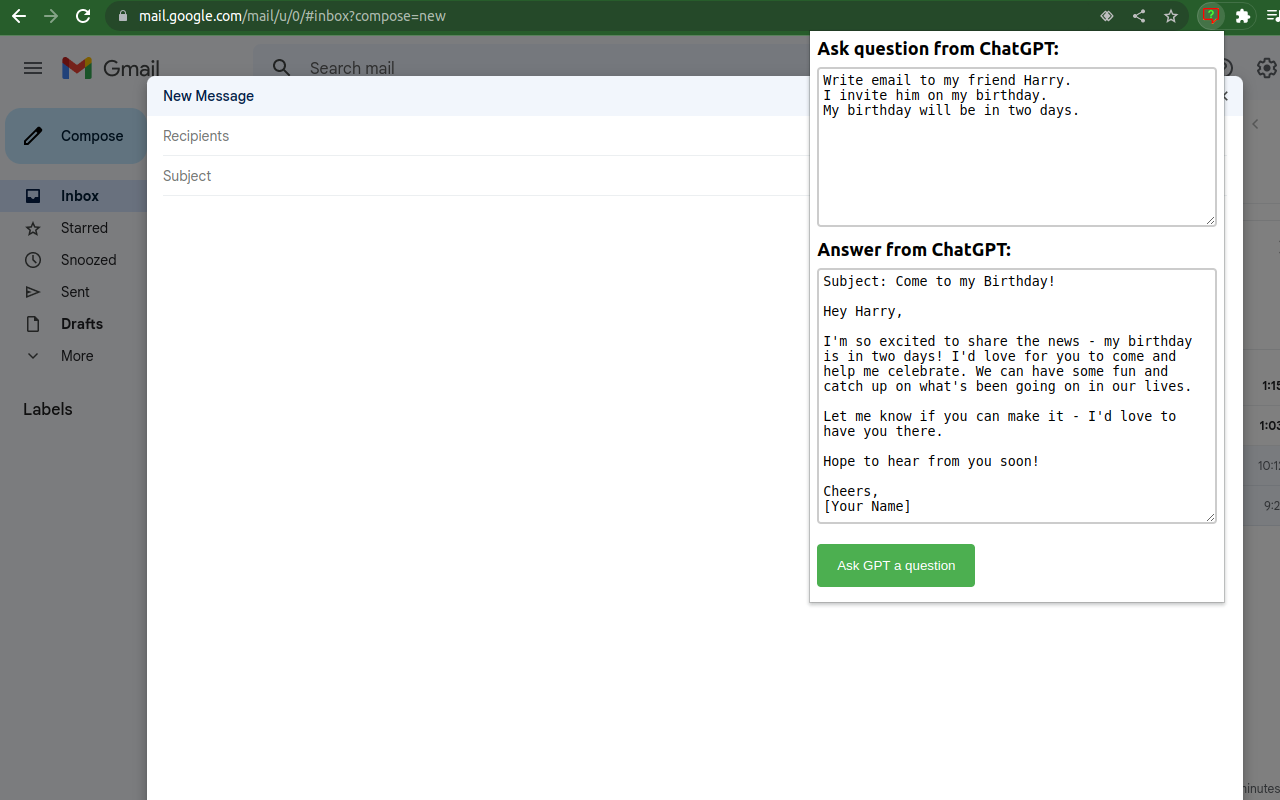Screen dimensions: 1280x800
Task: Click the search magnifier icon
Action: tap(282, 68)
